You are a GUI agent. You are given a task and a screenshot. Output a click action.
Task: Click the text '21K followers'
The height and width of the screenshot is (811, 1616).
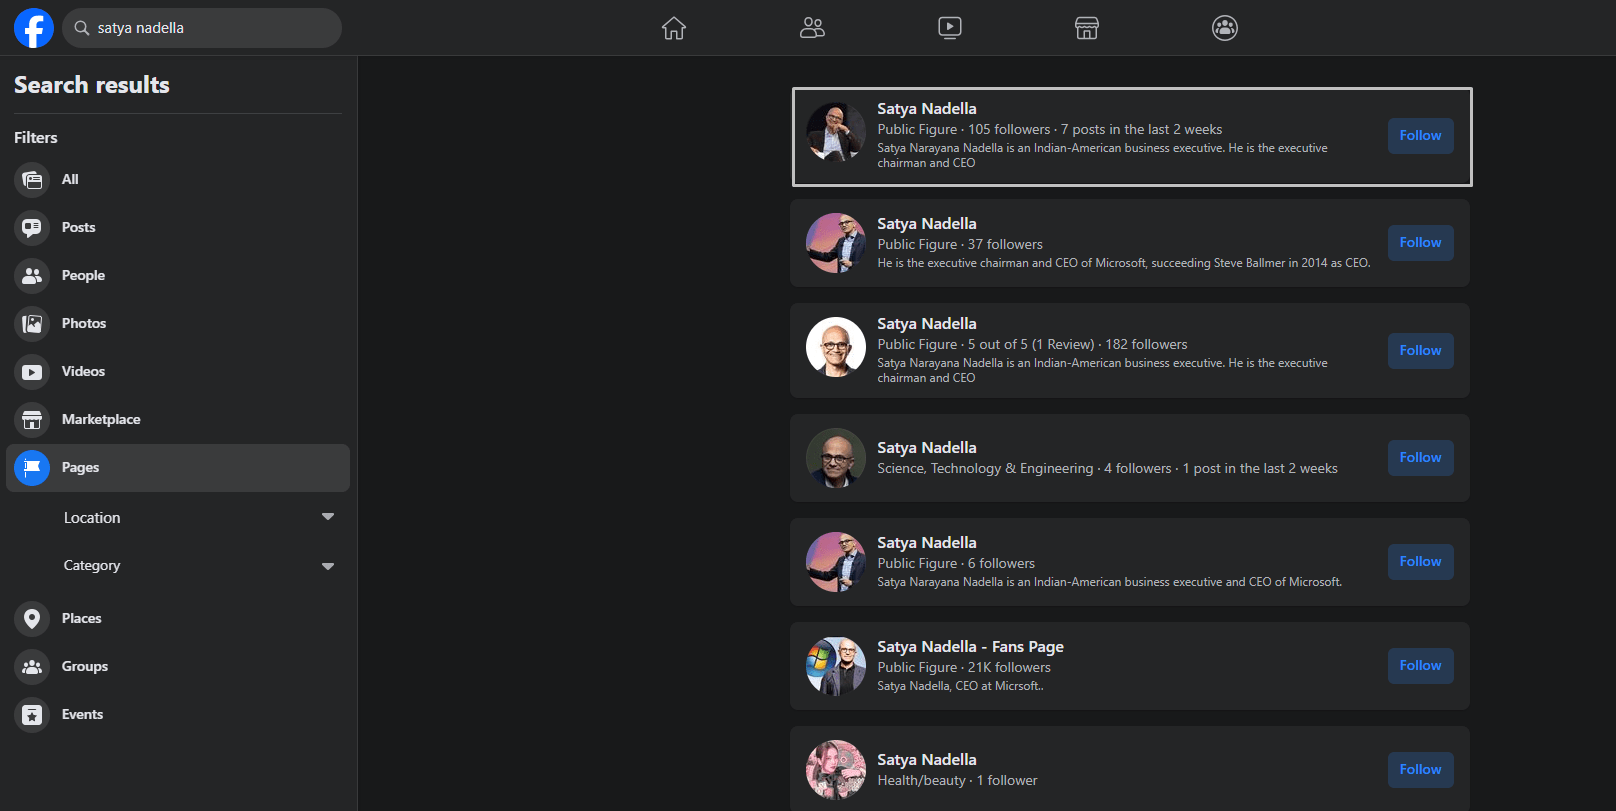(x=1009, y=667)
